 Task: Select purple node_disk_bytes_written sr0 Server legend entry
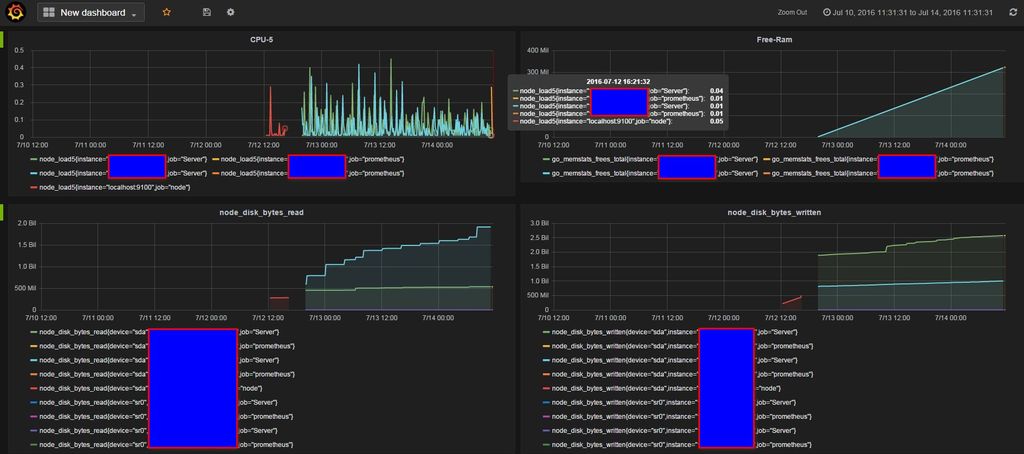click(x=669, y=431)
